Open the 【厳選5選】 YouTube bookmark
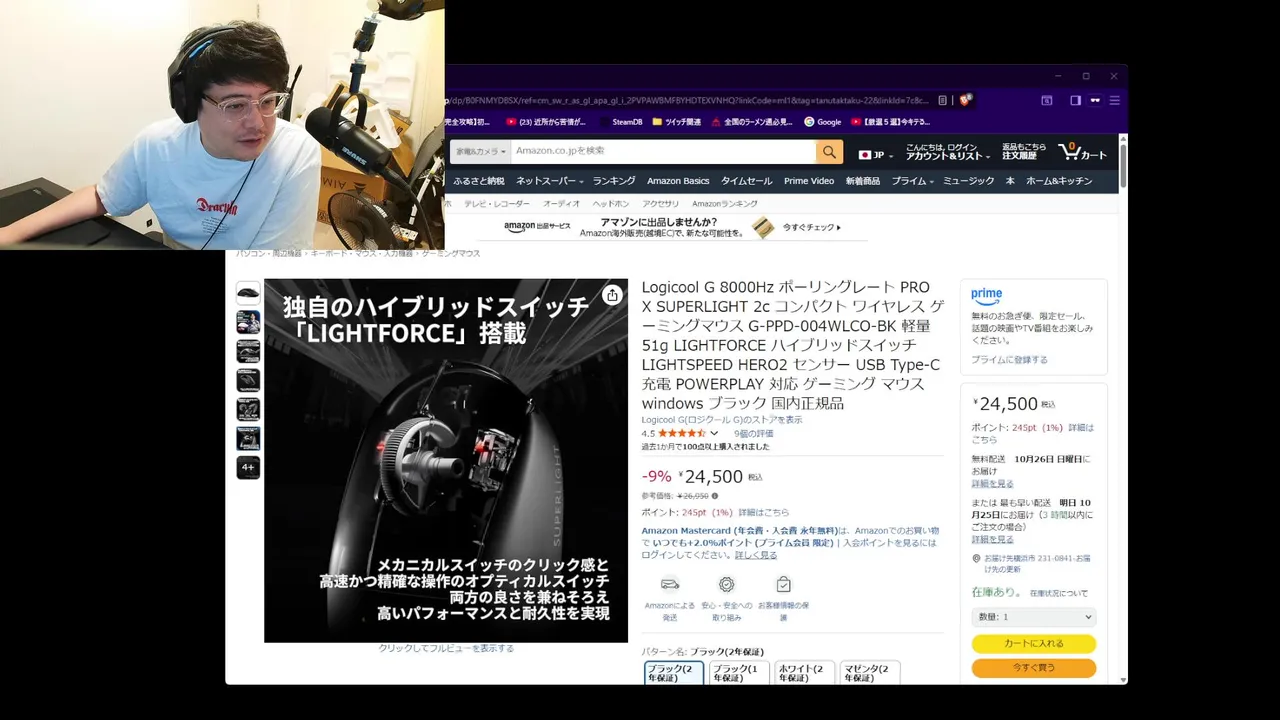Screen dimensions: 1280x720 [890, 122]
